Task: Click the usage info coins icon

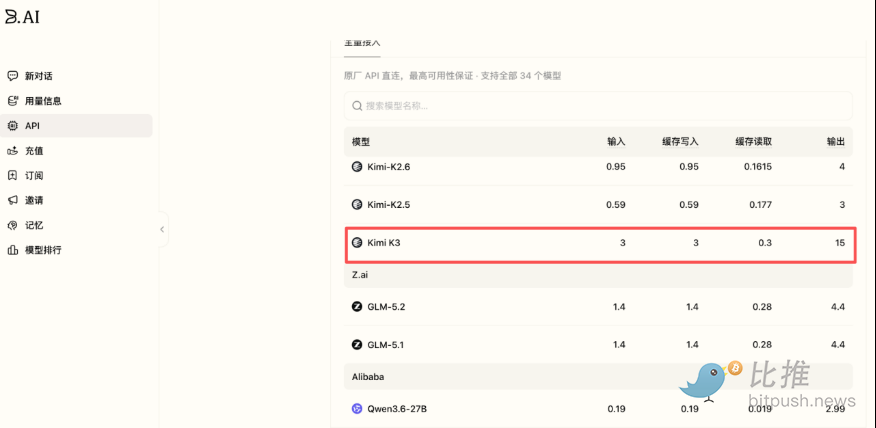Action: [12, 101]
